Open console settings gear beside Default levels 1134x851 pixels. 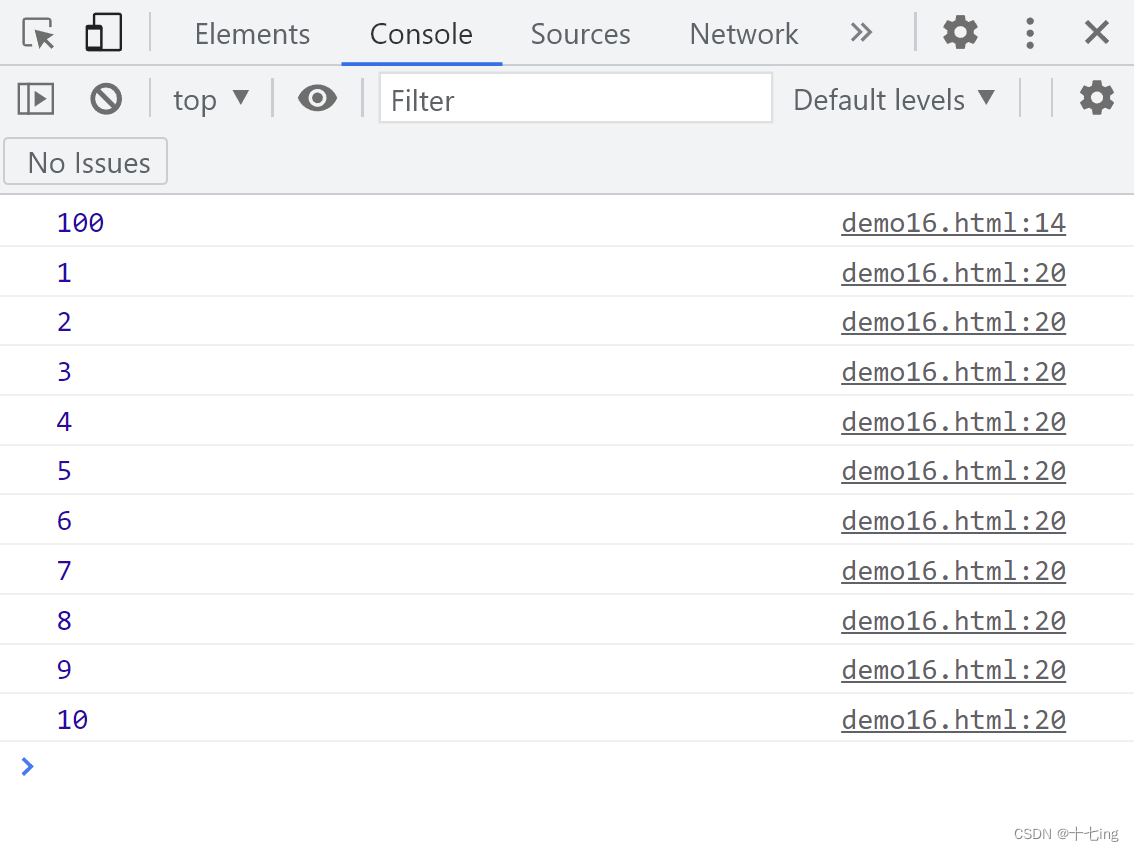coord(1096,98)
